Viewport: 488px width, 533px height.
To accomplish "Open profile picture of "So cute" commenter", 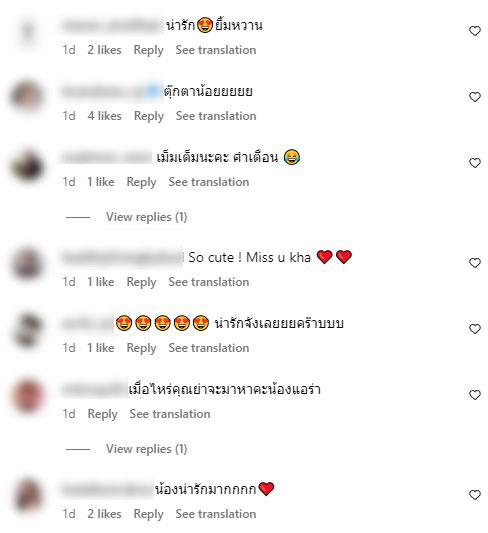I will [27, 264].
